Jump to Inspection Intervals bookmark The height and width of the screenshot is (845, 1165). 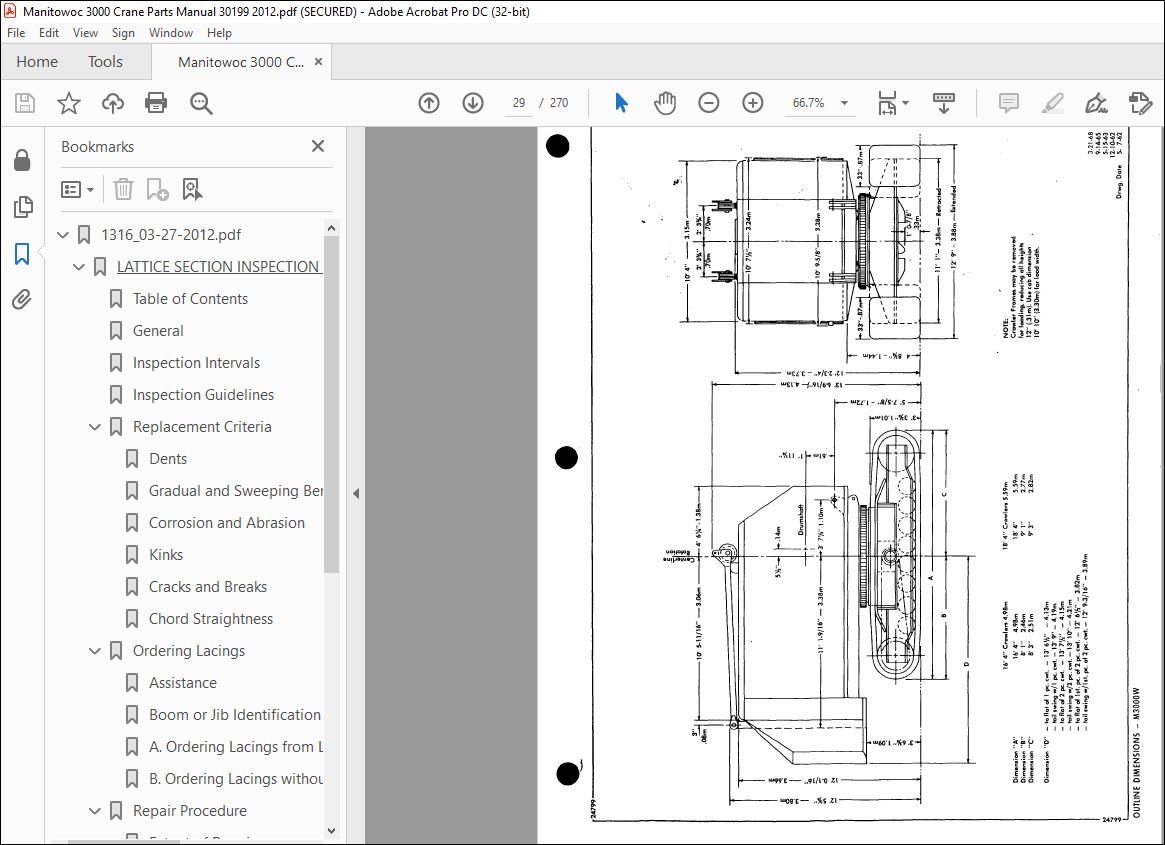(x=196, y=363)
